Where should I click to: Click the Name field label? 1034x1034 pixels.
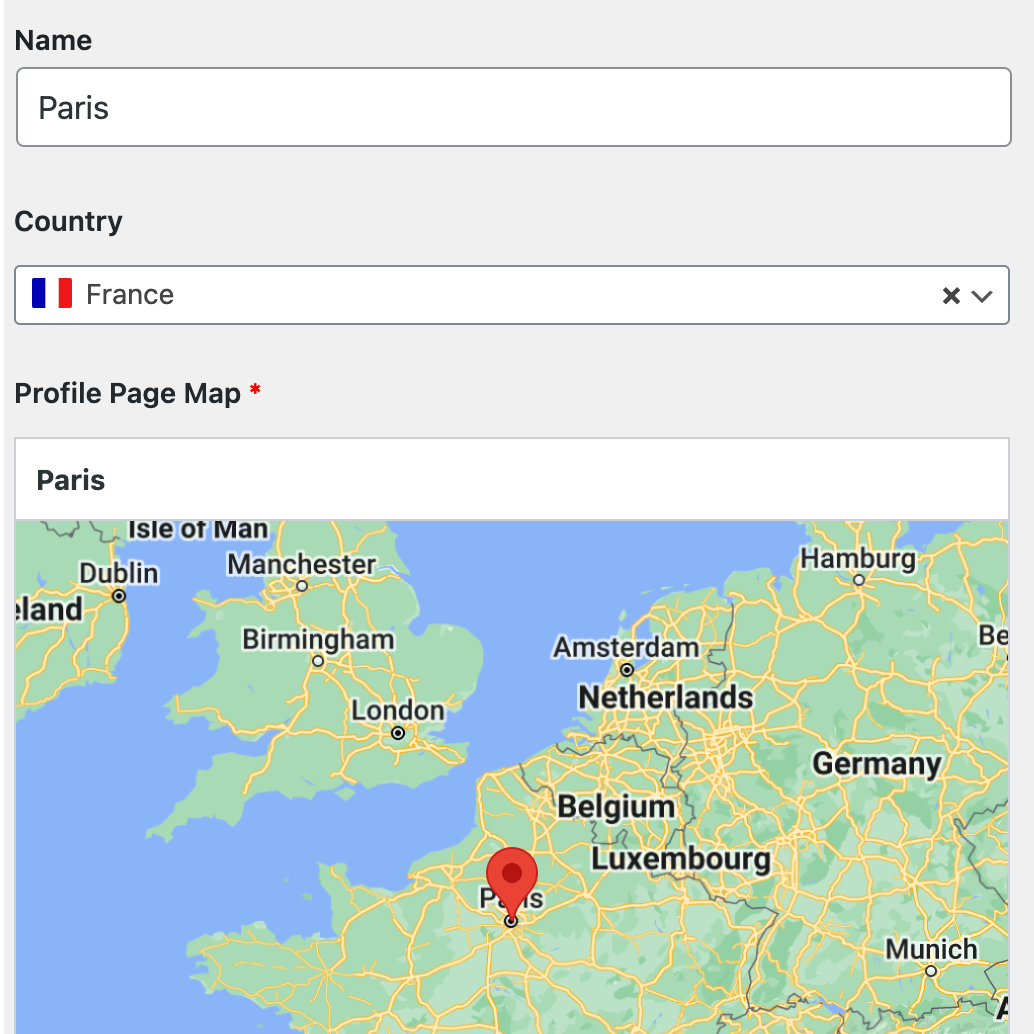click(53, 40)
